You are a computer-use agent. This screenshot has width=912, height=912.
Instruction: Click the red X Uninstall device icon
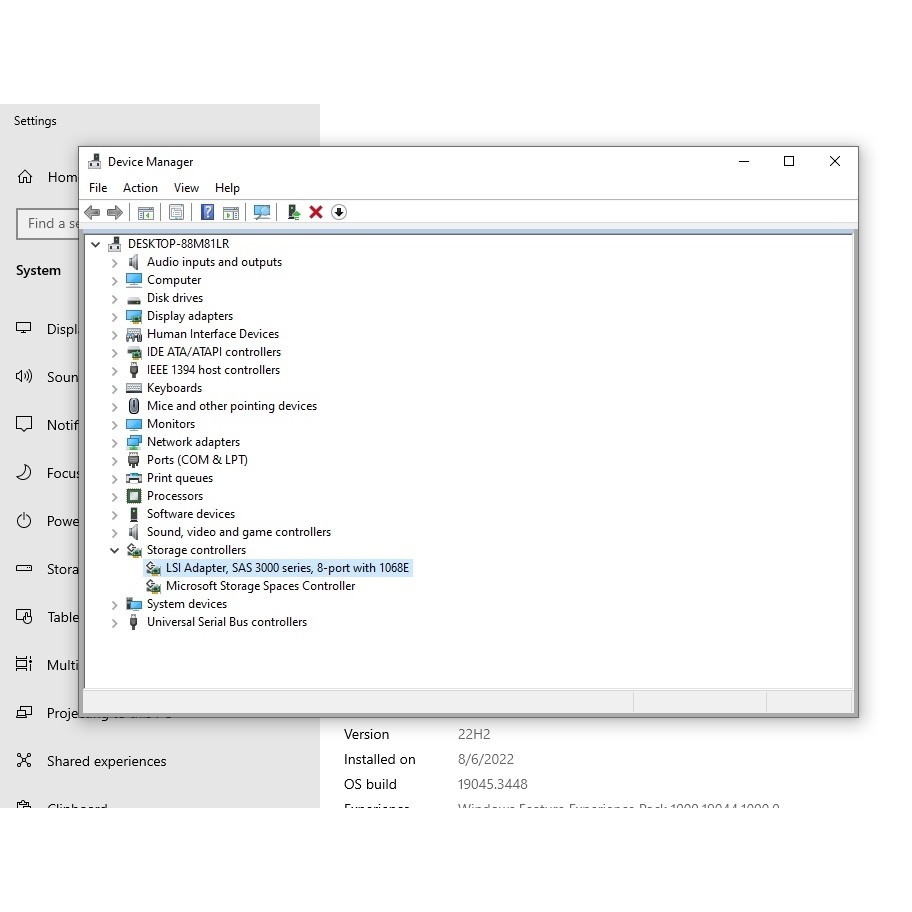[x=316, y=212]
